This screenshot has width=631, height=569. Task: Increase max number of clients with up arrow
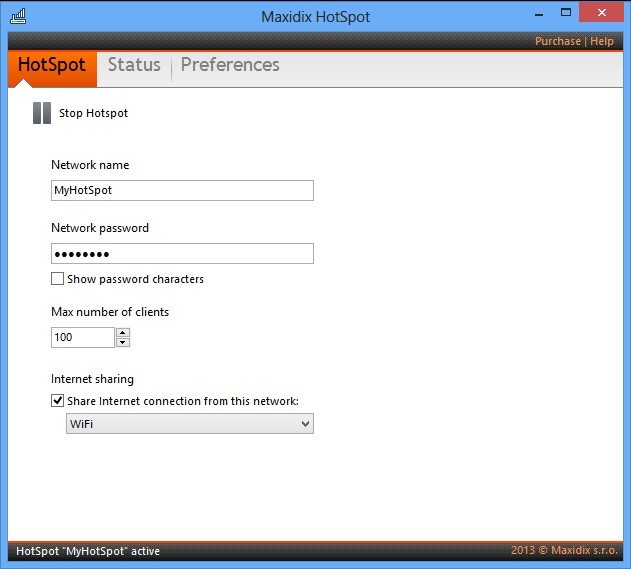[x=123, y=332]
